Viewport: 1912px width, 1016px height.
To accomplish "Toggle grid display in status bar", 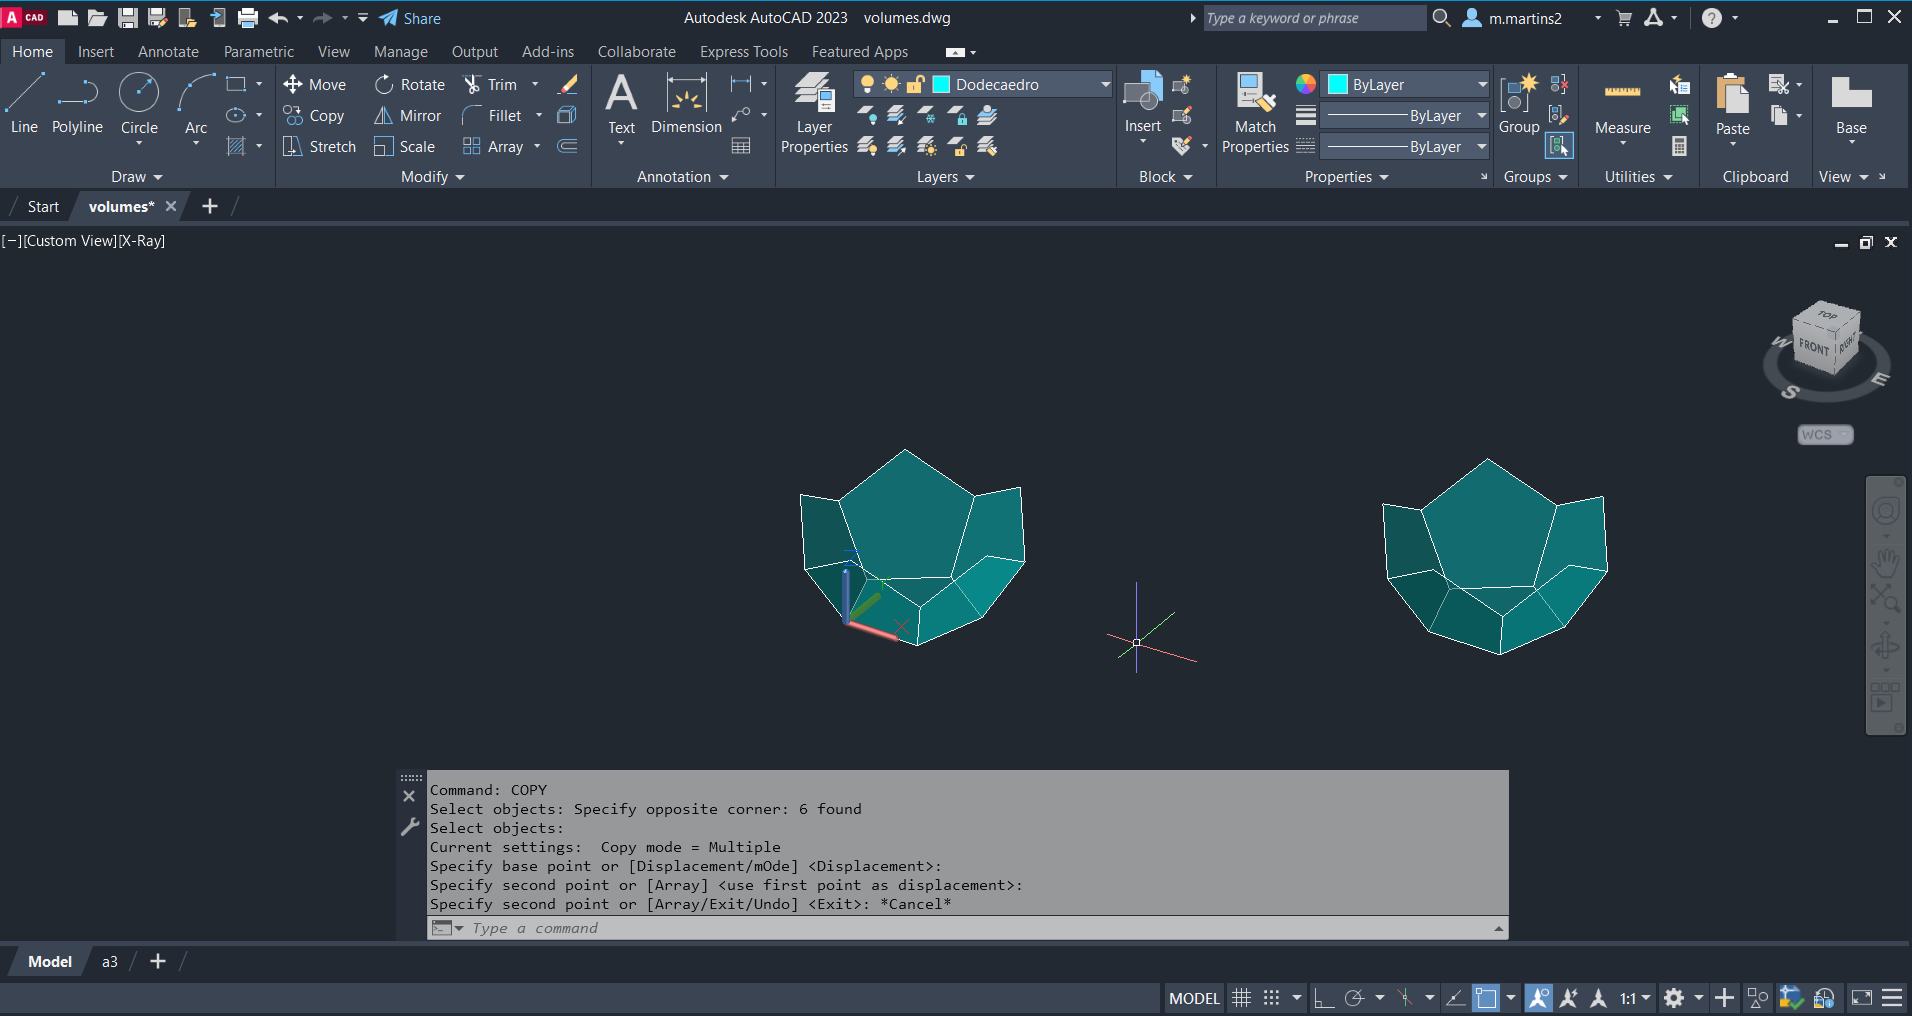I will (x=1241, y=998).
